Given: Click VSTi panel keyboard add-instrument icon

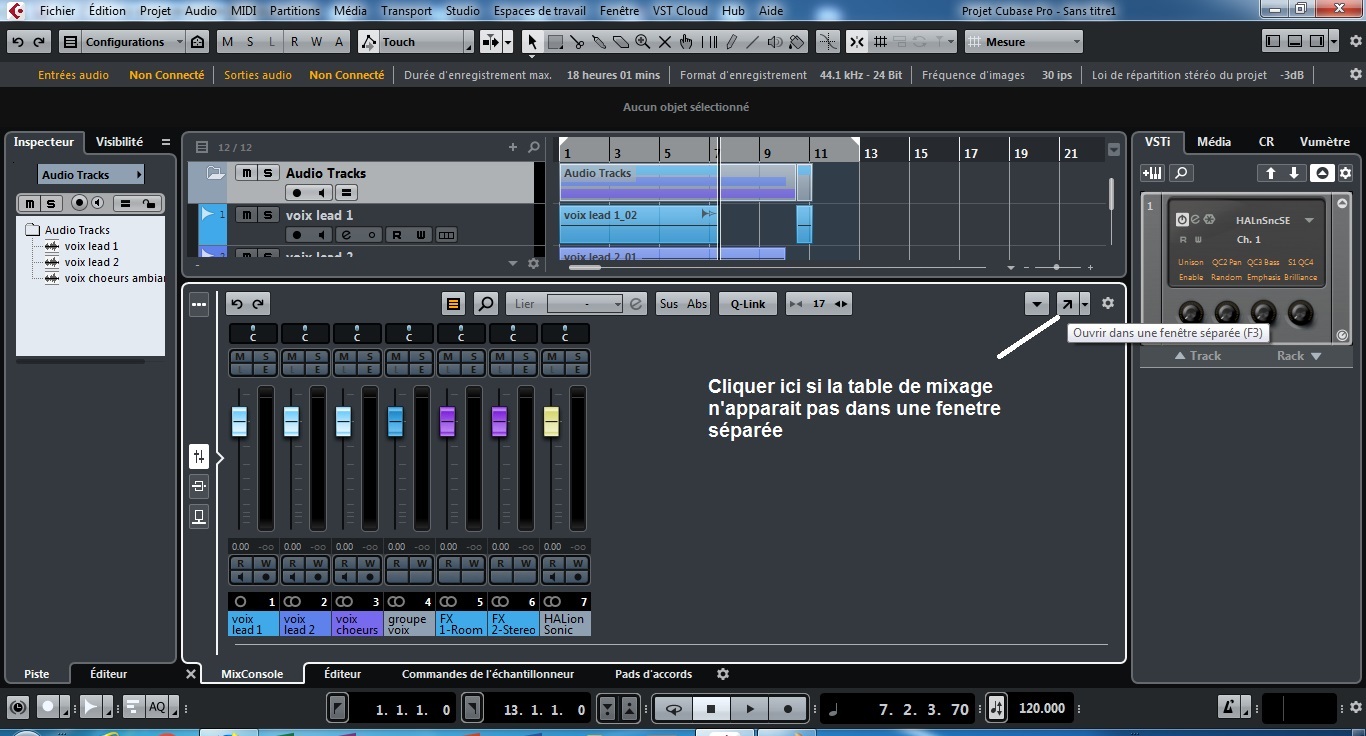Looking at the screenshot, I should coord(1152,173).
